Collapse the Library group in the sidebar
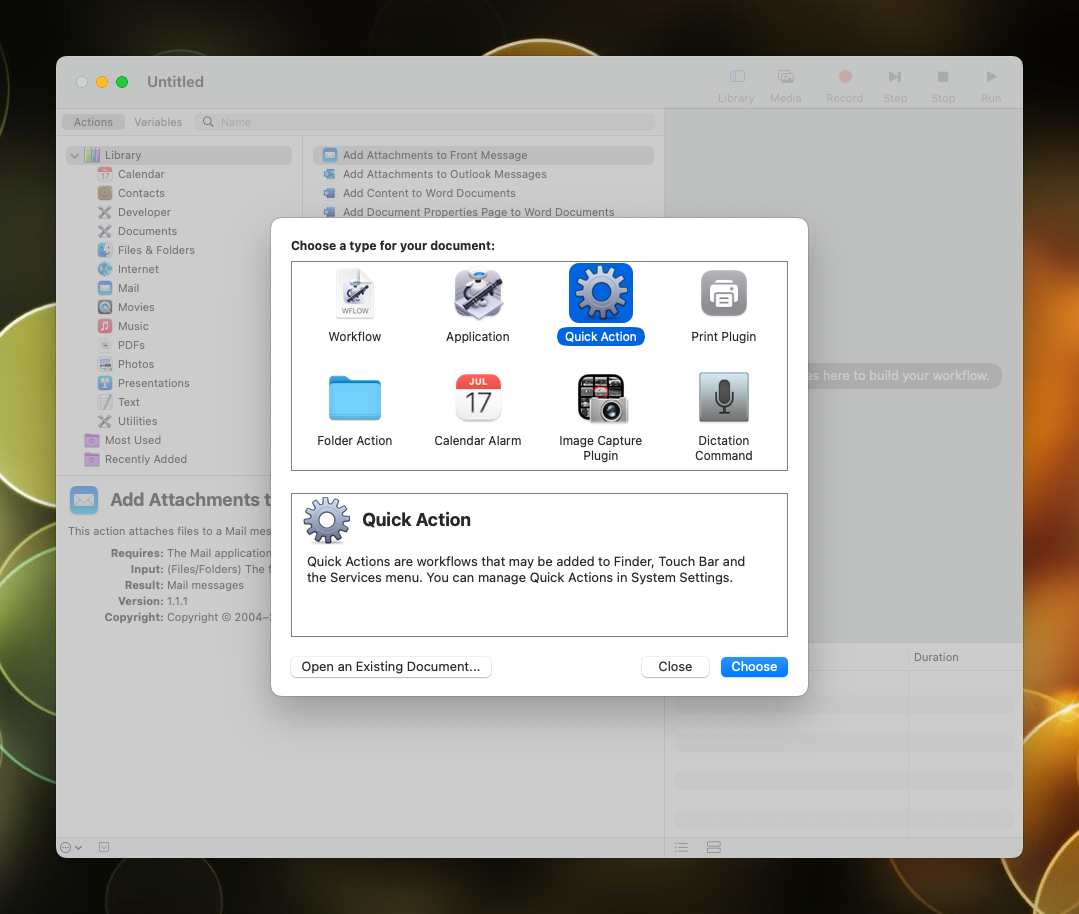Image resolution: width=1079 pixels, height=914 pixels. point(73,155)
